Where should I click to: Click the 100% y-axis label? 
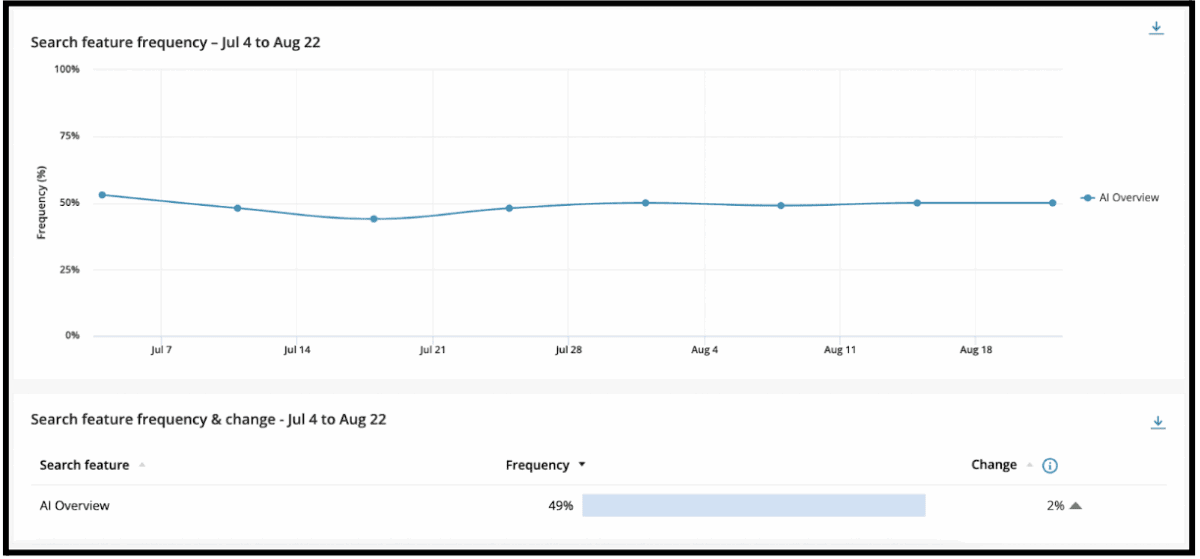click(x=67, y=69)
